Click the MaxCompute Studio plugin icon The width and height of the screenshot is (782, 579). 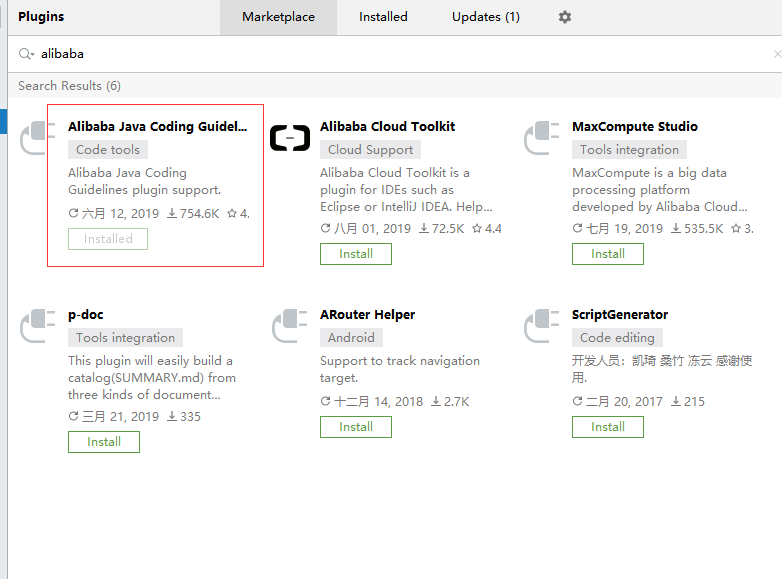(x=542, y=138)
